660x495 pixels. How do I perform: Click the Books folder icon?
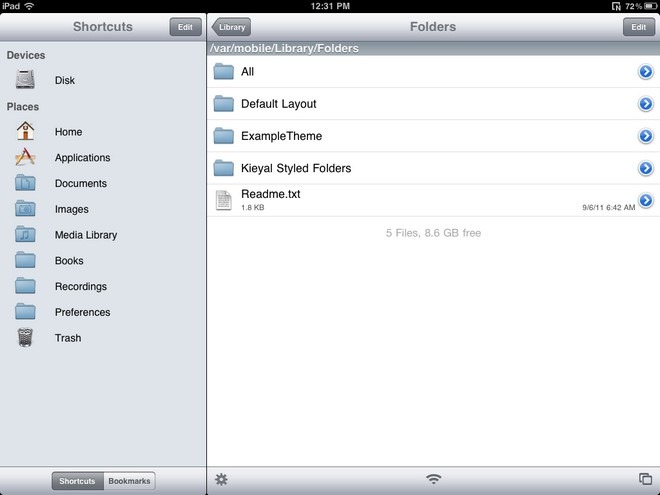point(25,260)
